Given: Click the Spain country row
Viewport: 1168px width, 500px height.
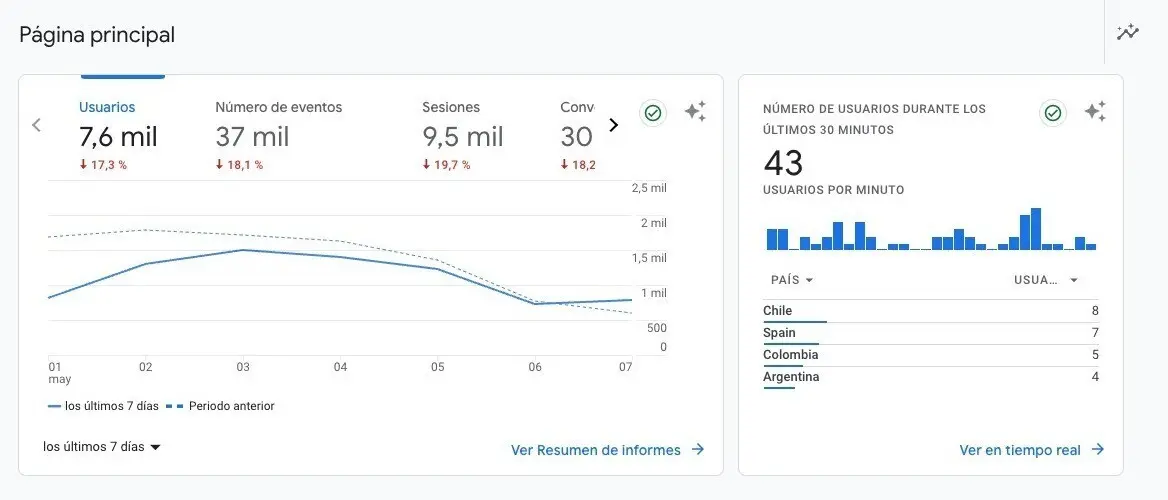Looking at the screenshot, I should [930, 333].
